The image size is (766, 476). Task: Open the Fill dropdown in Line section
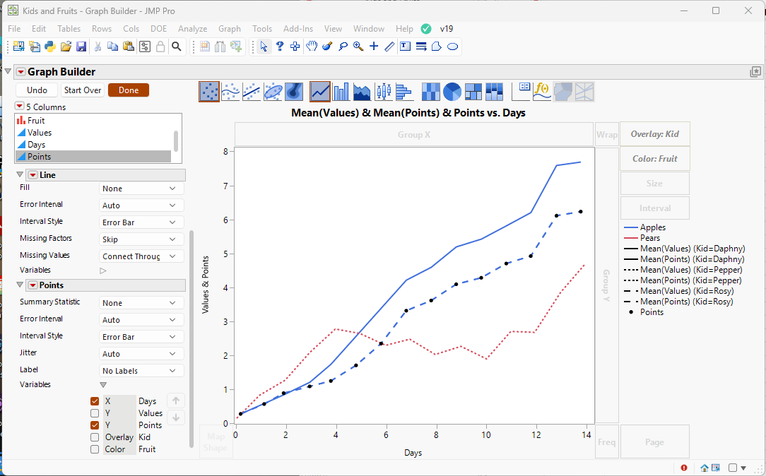tap(141, 189)
